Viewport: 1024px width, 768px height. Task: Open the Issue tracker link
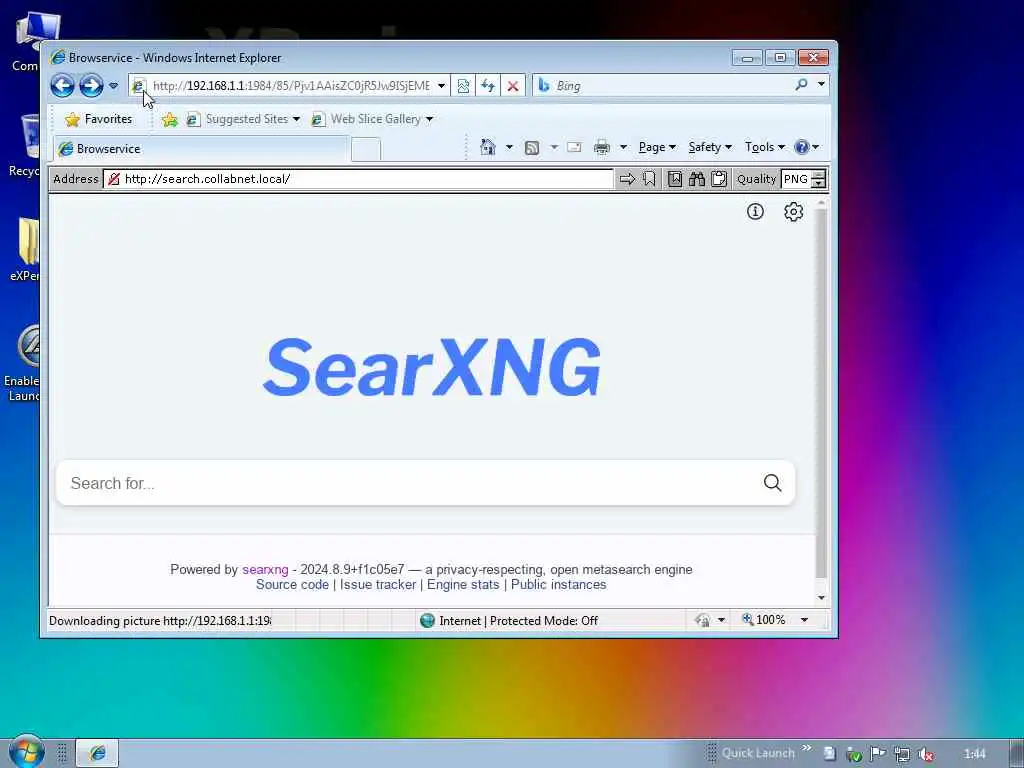pos(377,584)
